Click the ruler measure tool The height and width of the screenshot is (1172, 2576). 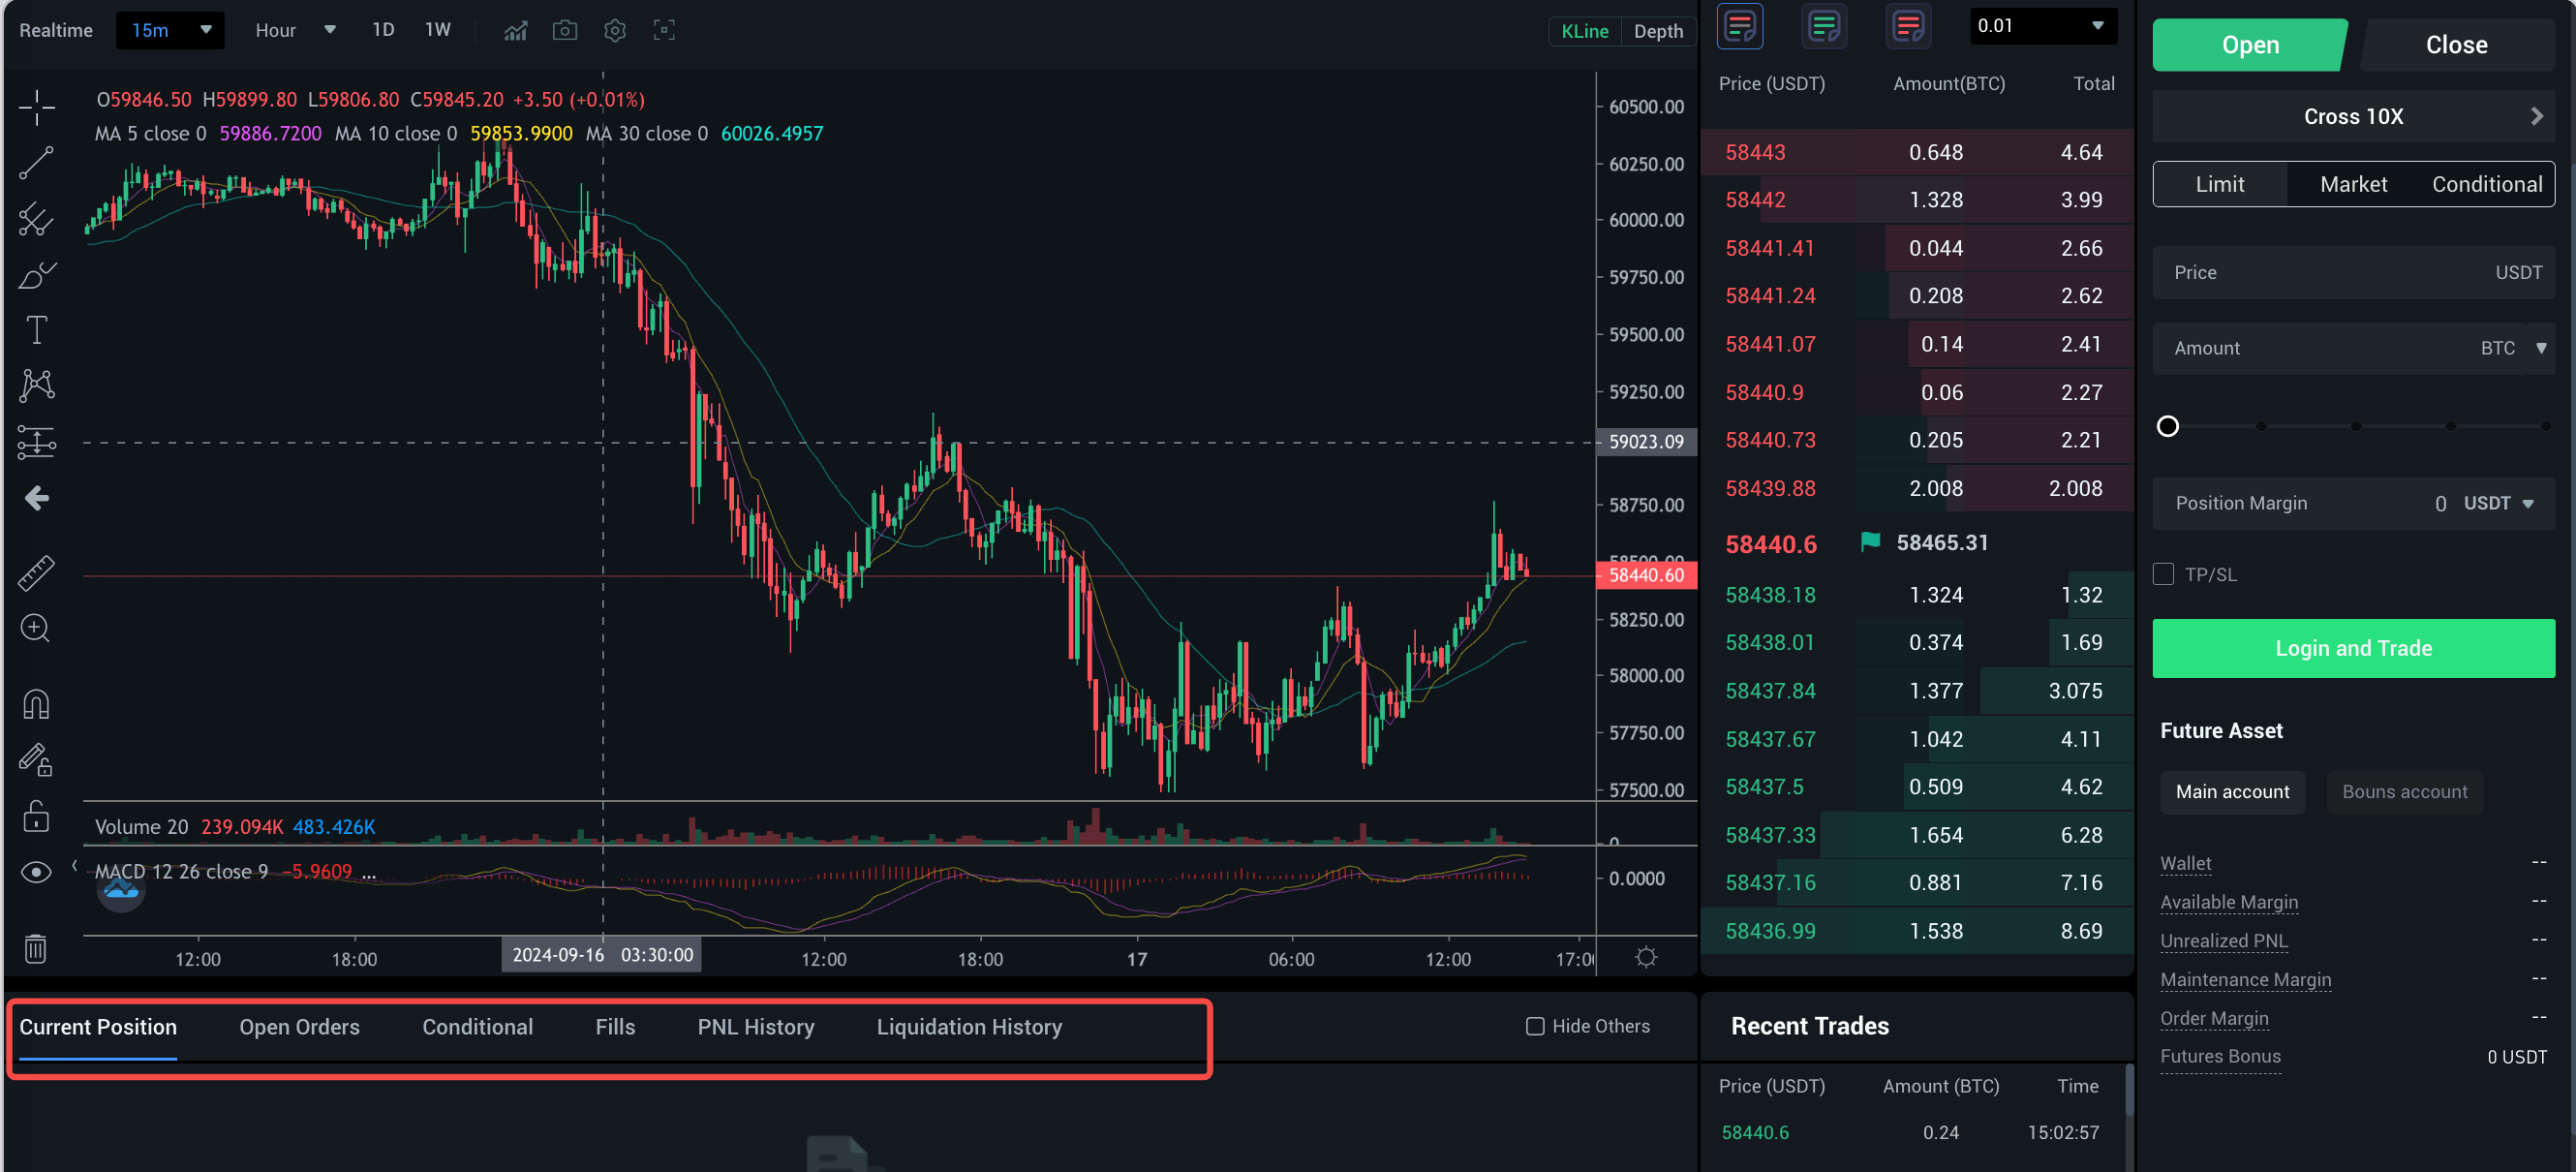click(37, 572)
